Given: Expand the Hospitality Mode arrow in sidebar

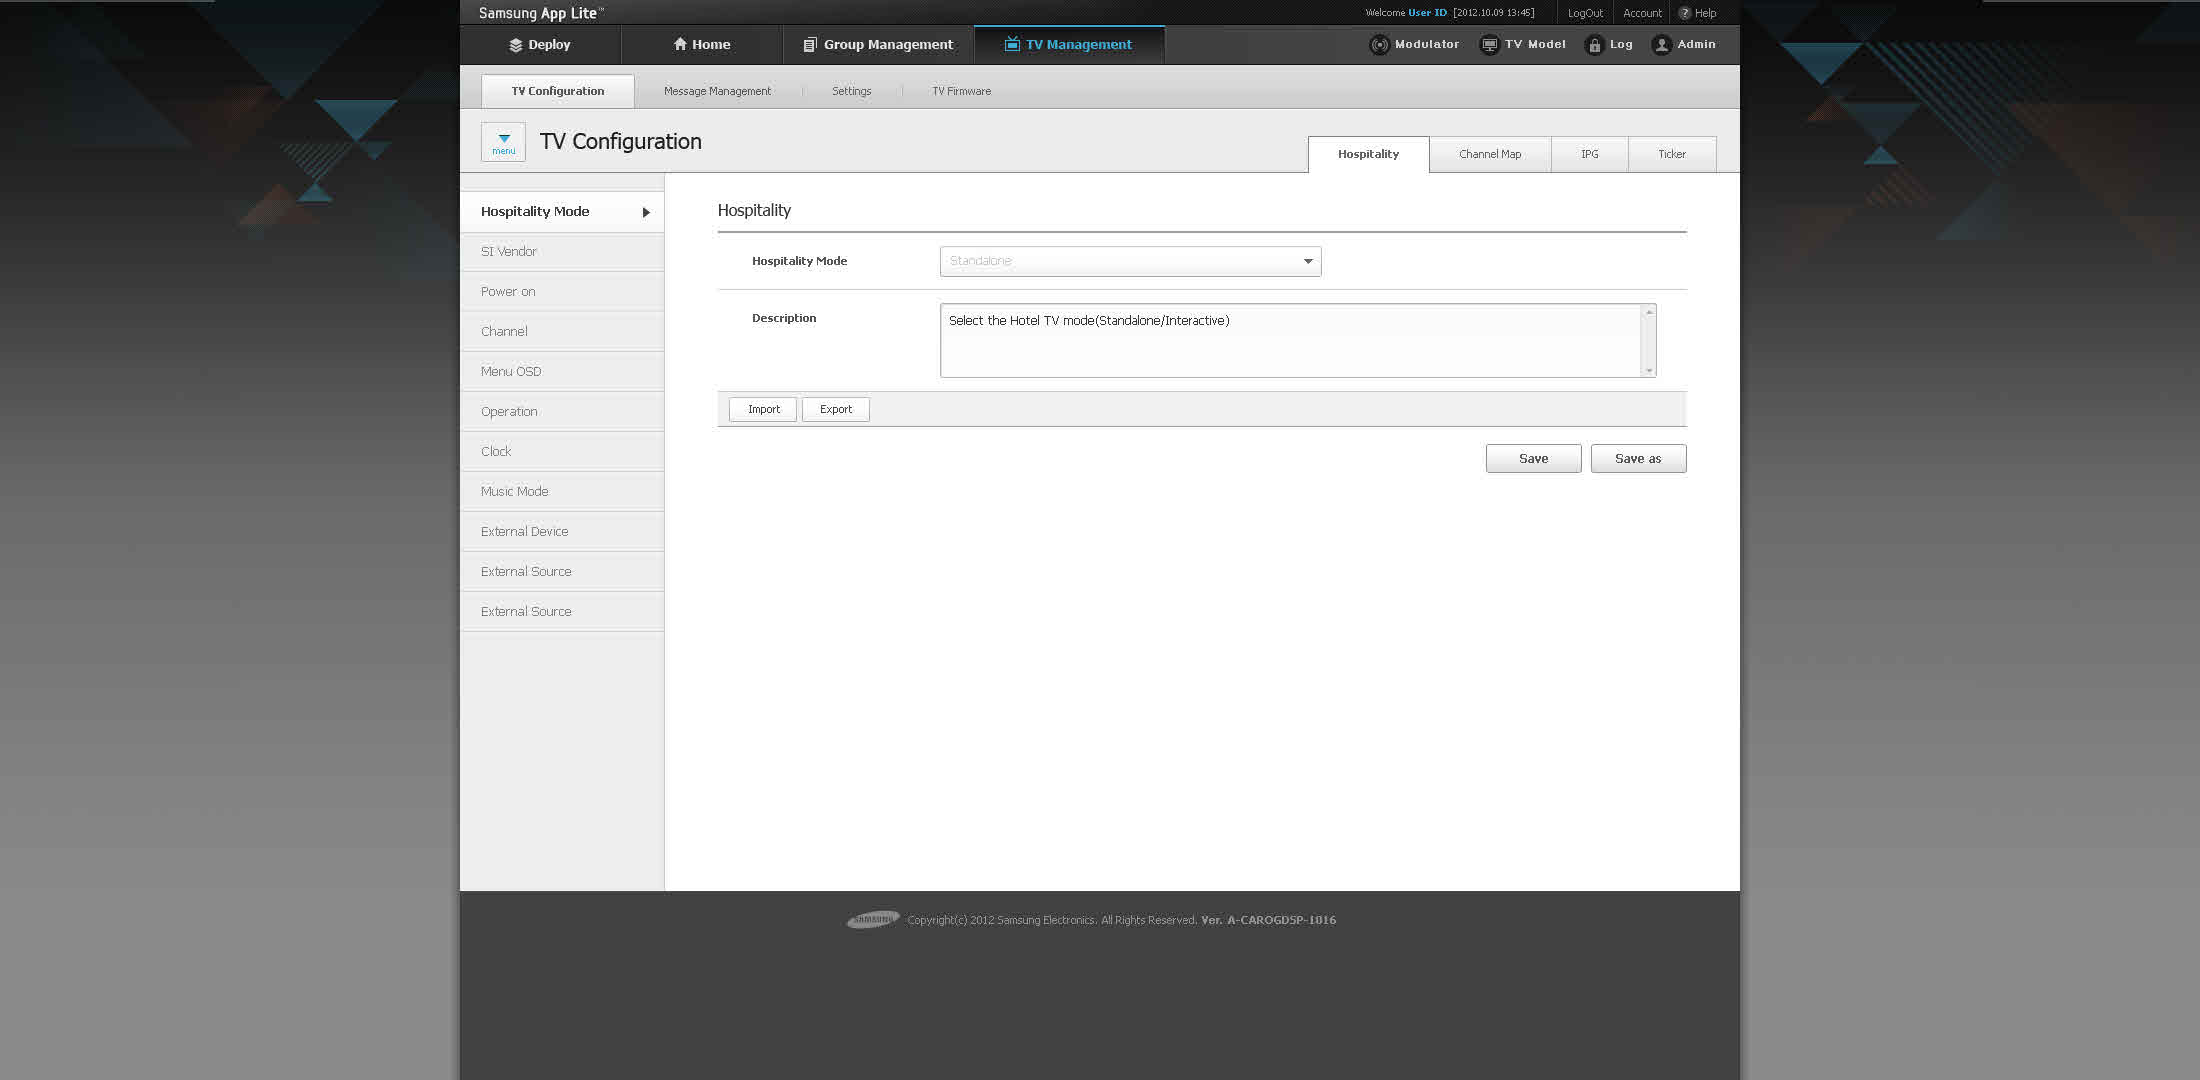Looking at the screenshot, I should (x=646, y=212).
